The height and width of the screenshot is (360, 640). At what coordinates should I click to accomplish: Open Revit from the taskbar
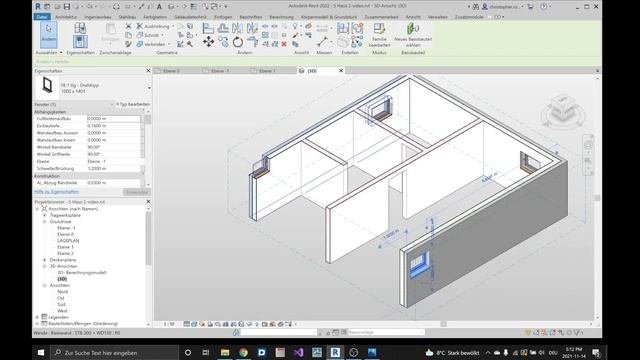[335, 352]
